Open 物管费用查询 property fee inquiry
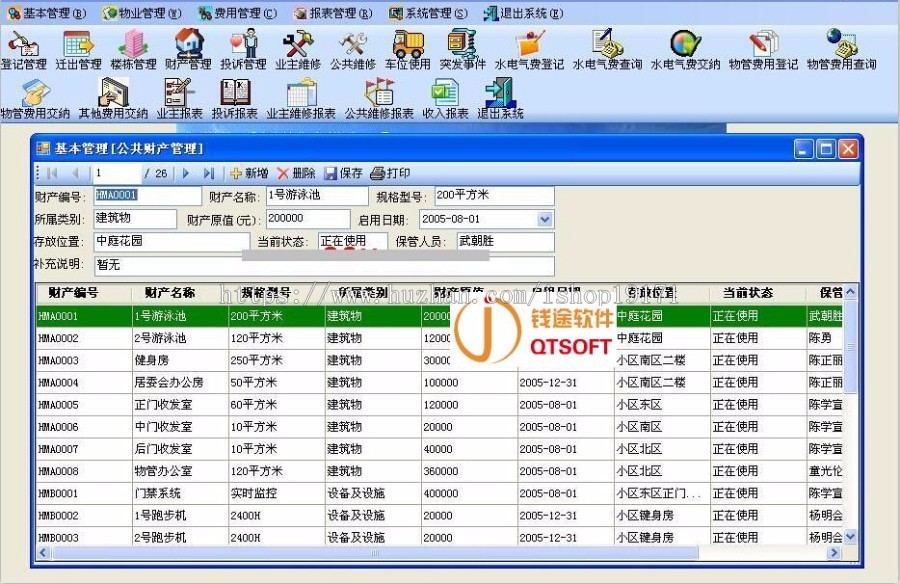 [843, 47]
